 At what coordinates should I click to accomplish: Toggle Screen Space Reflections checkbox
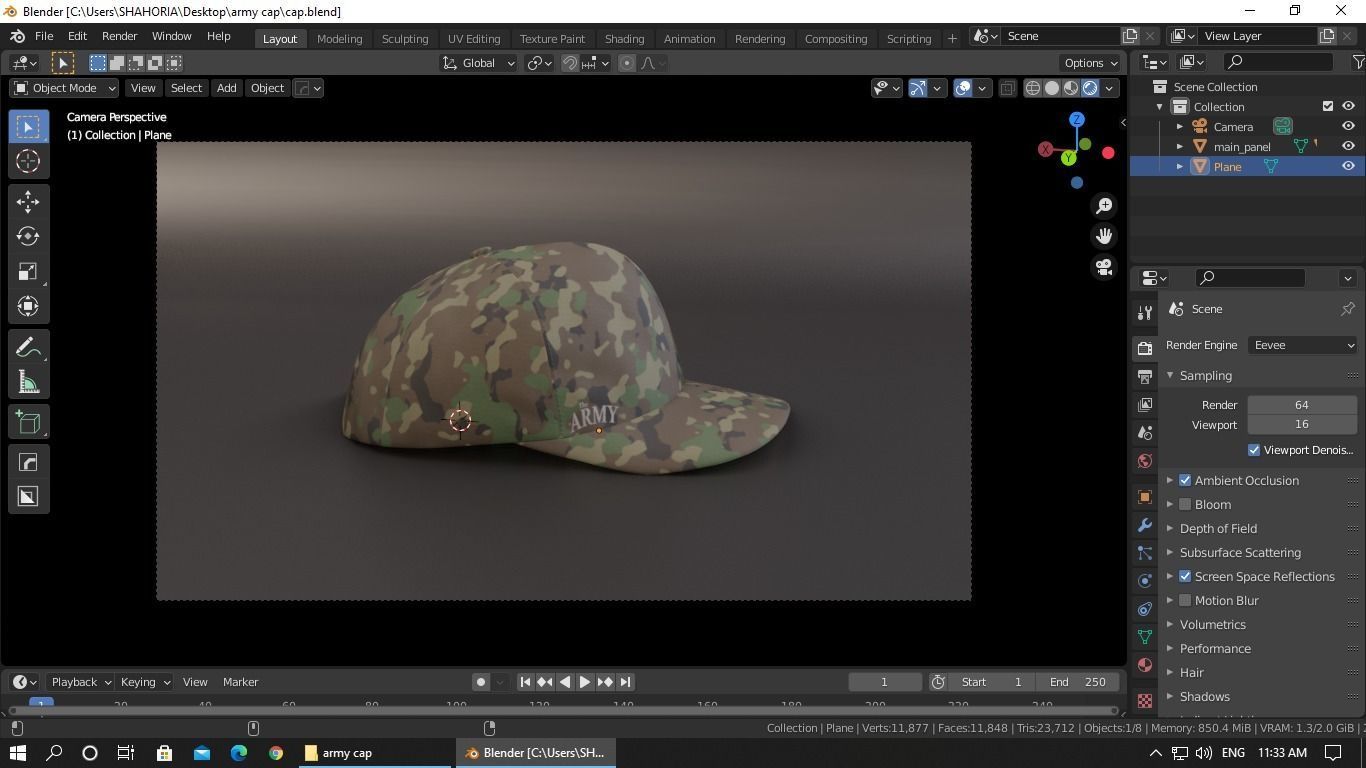click(x=1185, y=577)
